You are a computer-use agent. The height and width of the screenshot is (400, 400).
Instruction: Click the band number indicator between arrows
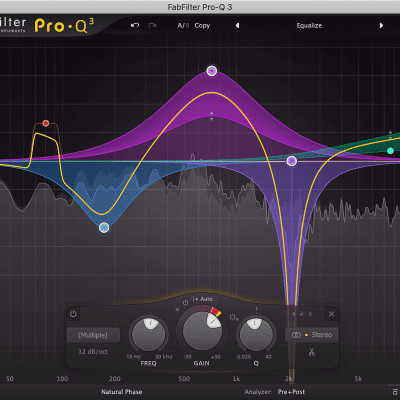pyautogui.click(x=302, y=314)
